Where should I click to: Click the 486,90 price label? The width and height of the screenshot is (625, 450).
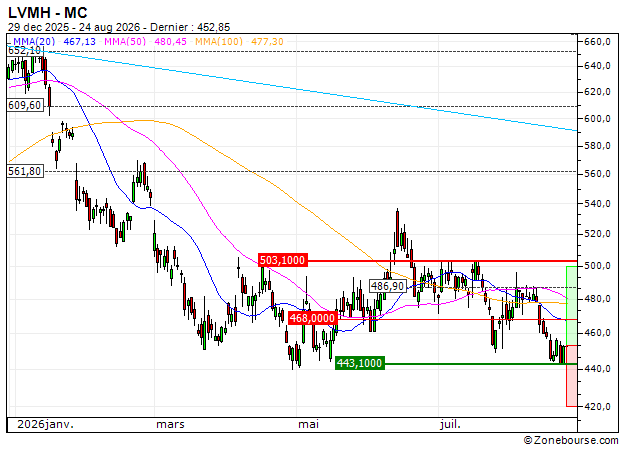(387, 286)
